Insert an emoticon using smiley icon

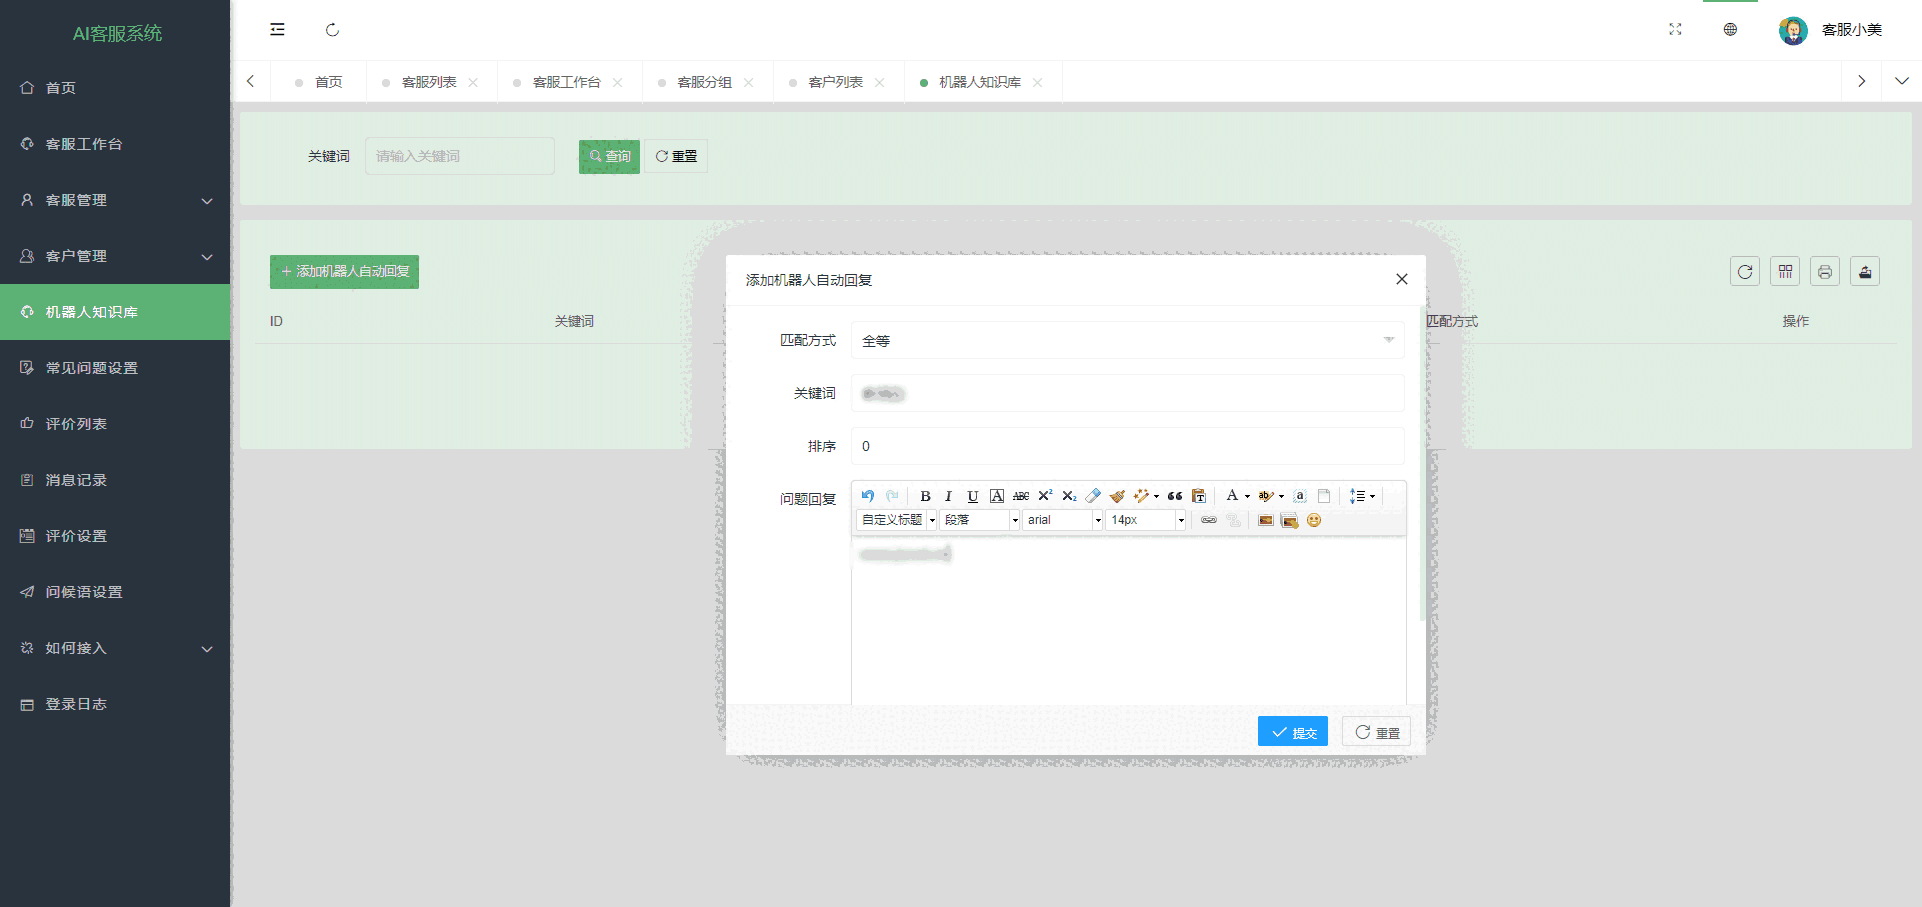click(x=1314, y=520)
